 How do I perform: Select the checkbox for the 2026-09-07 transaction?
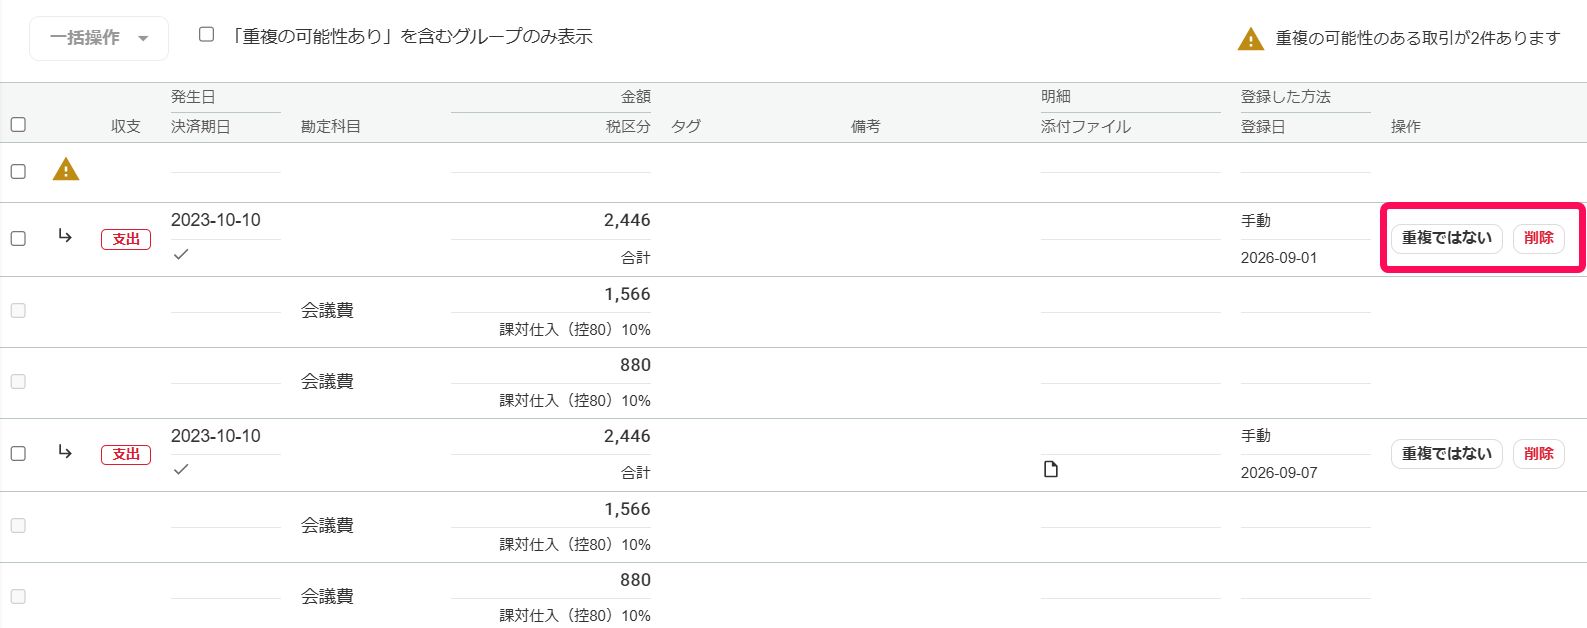pyautogui.click(x=18, y=454)
